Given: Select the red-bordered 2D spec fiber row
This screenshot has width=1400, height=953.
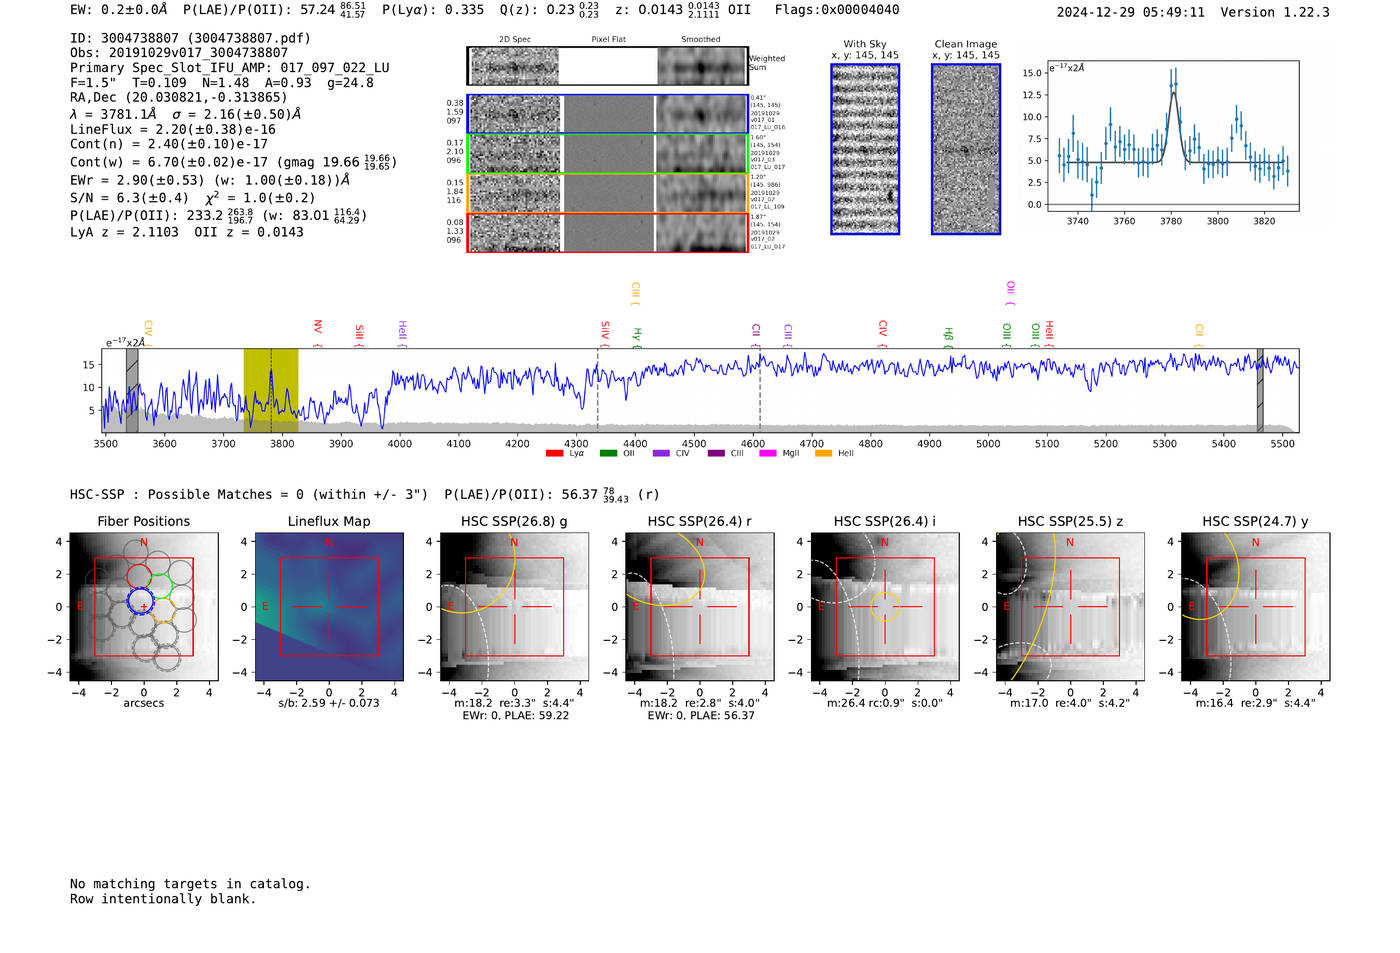Looking at the screenshot, I should [607, 232].
